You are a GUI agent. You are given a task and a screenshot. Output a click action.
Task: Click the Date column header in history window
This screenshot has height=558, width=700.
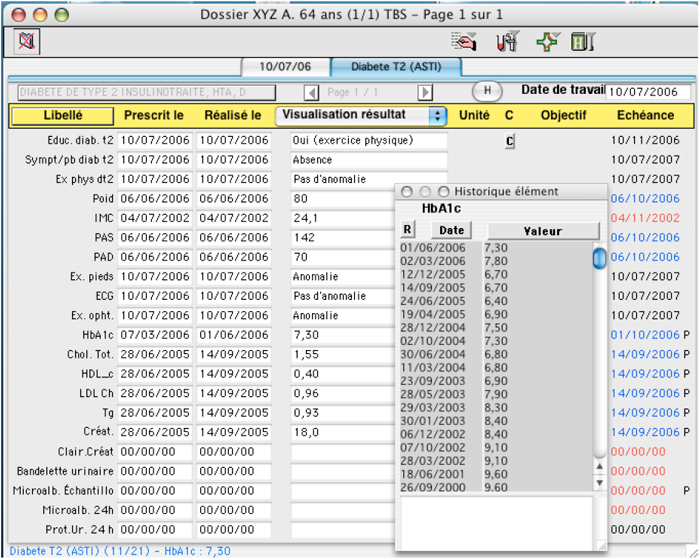point(451,230)
